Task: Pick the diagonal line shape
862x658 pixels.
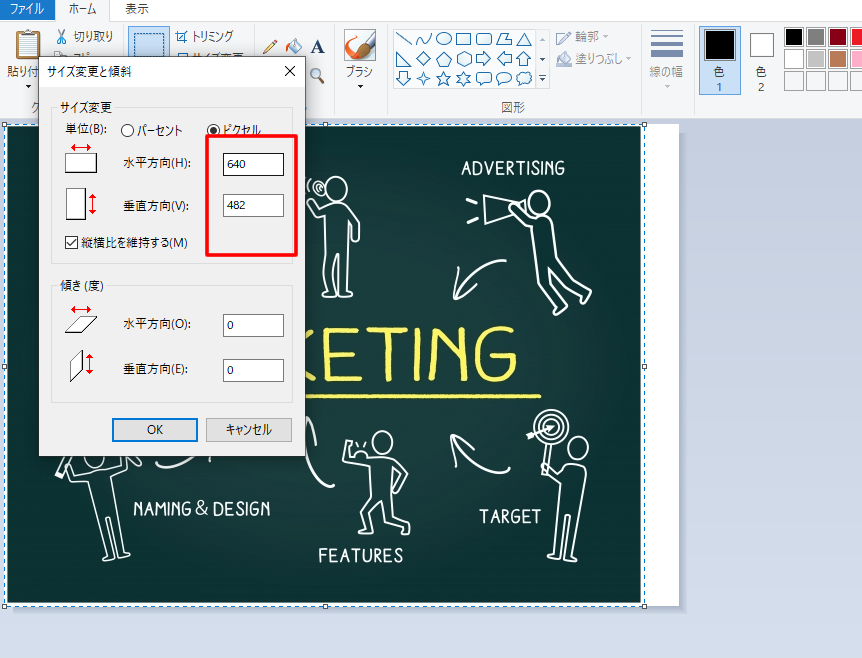Action: point(403,39)
